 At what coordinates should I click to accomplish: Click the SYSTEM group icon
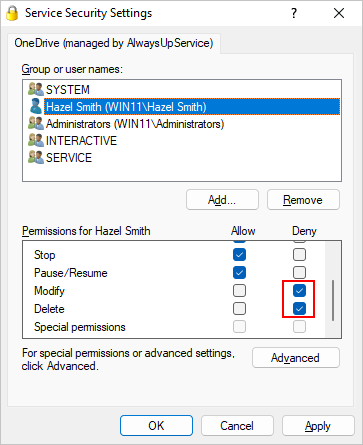36,89
